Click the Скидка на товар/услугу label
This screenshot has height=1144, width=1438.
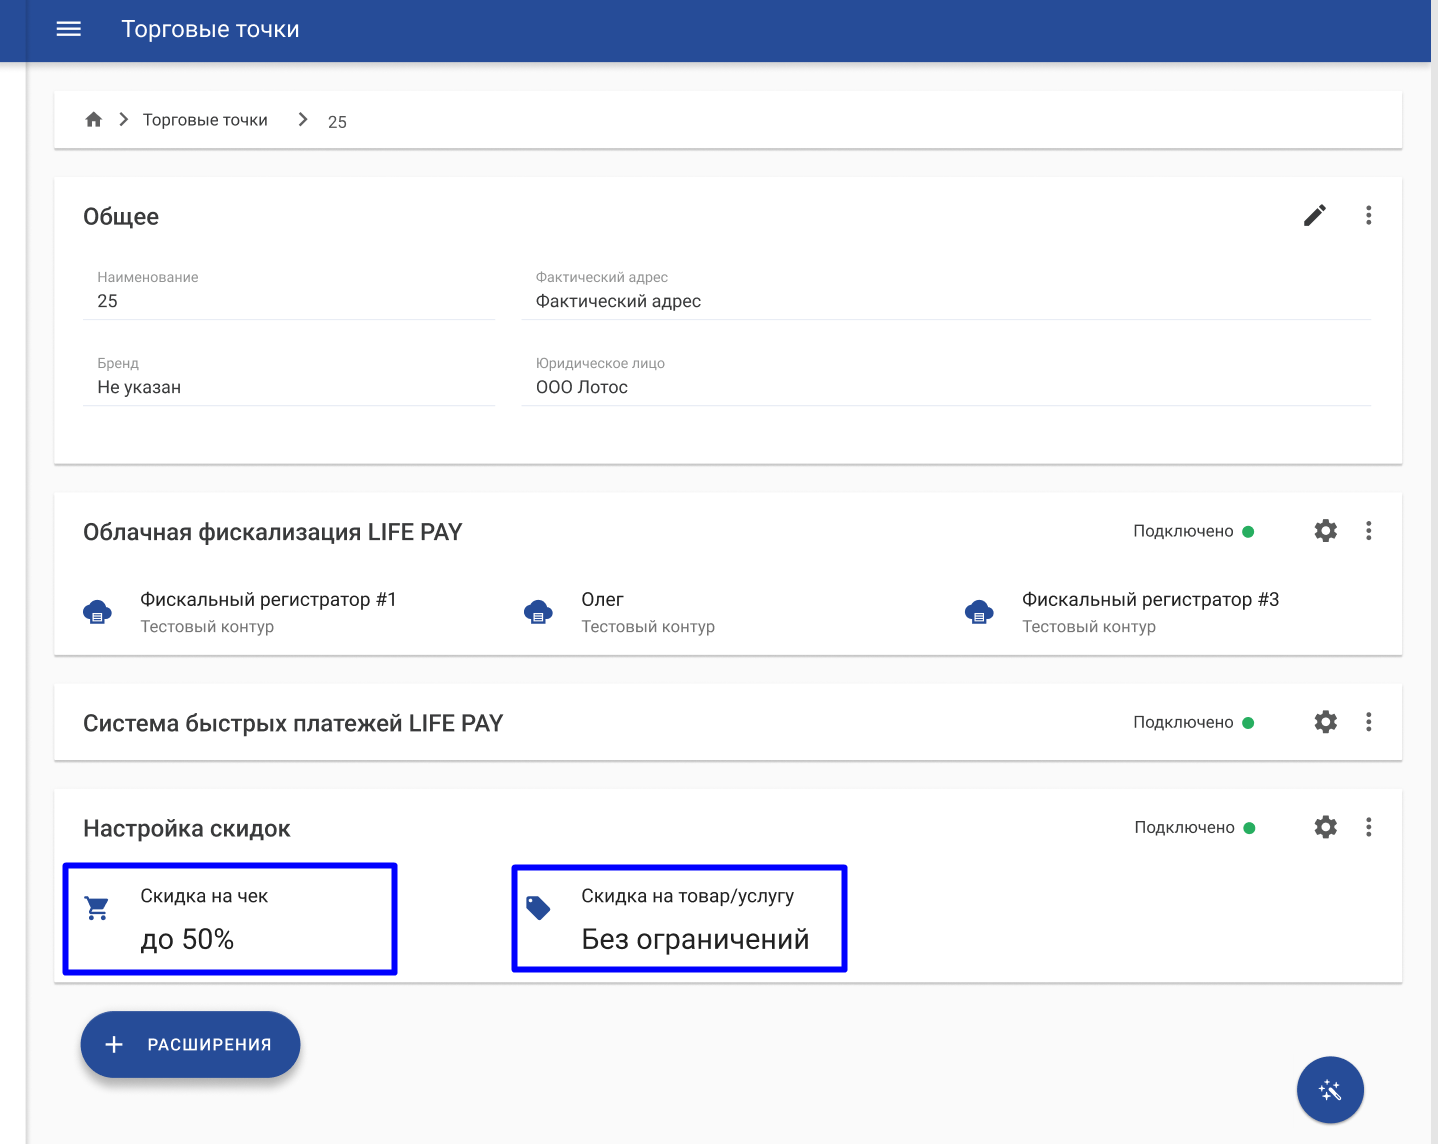(x=688, y=896)
